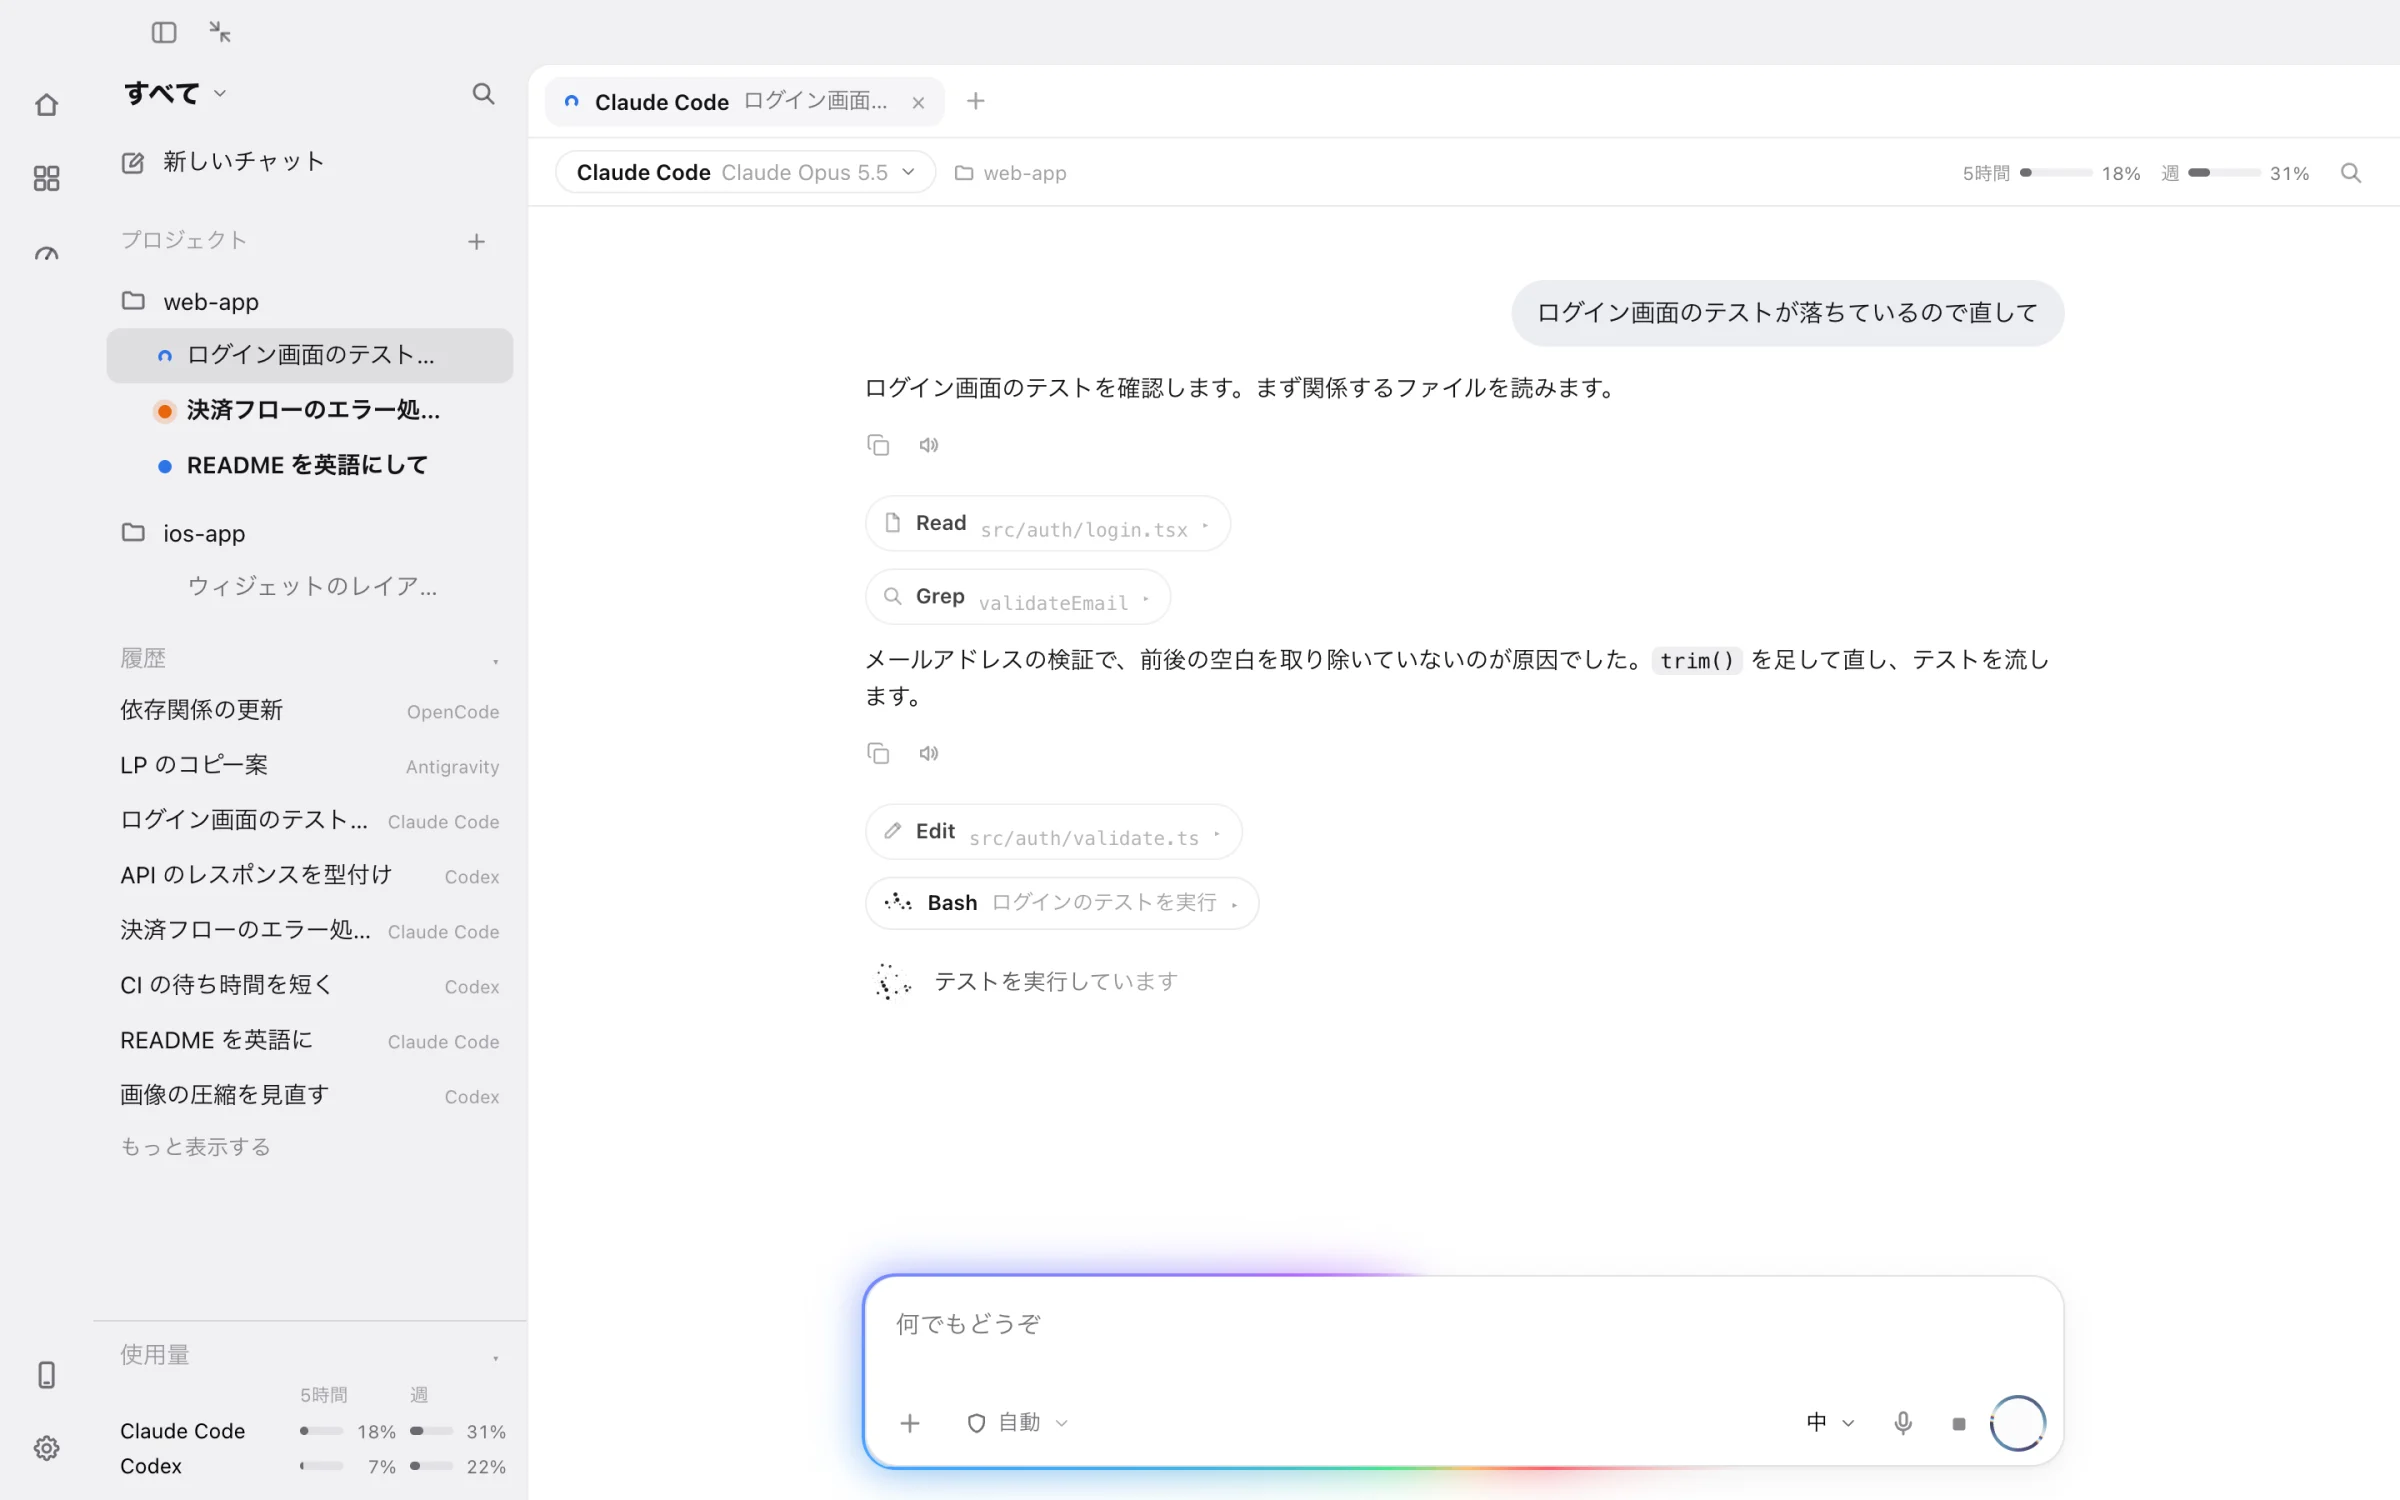
Task: Open a new tab with plus icon
Action: (976, 101)
